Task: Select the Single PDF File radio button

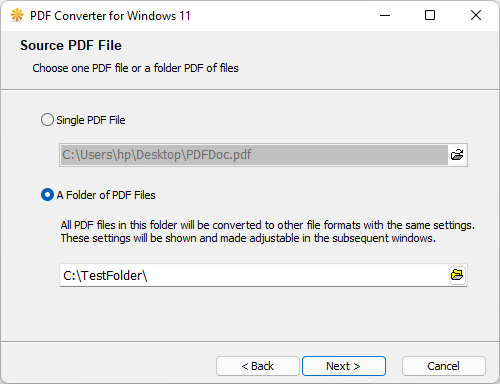Action: [47, 120]
